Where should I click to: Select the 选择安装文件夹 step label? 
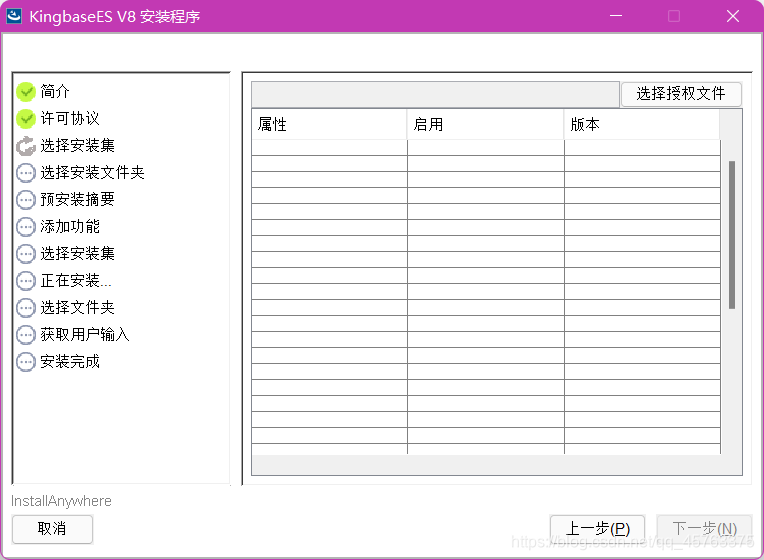(92, 173)
